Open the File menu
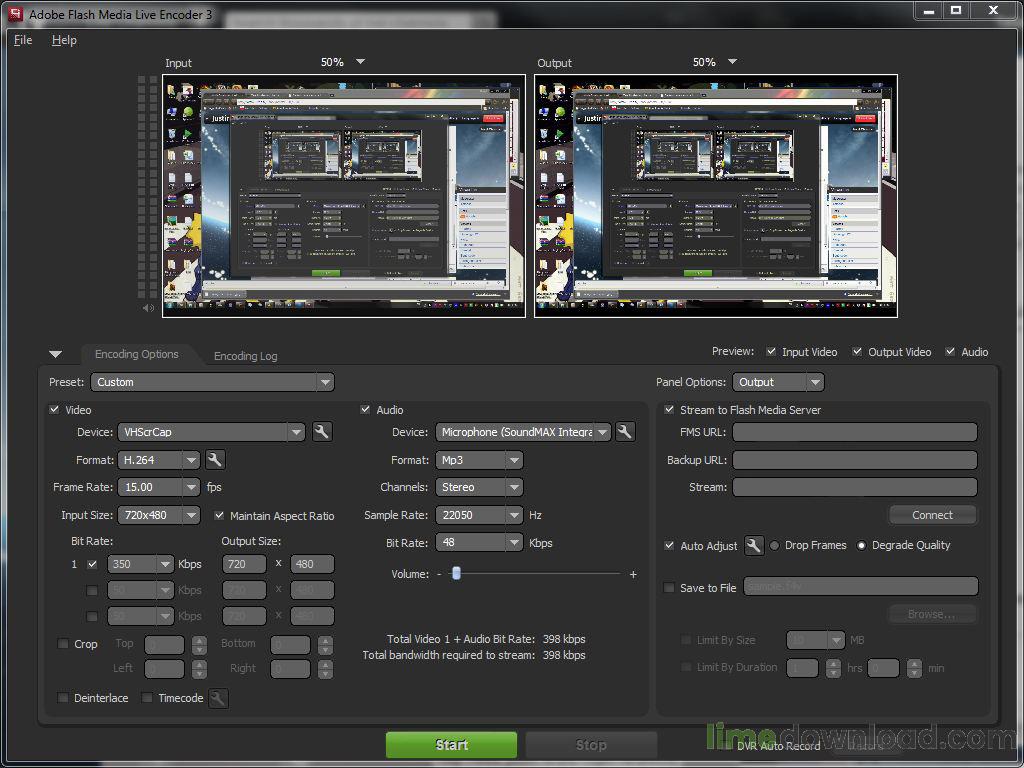1024x768 pixels. point(21,40)
